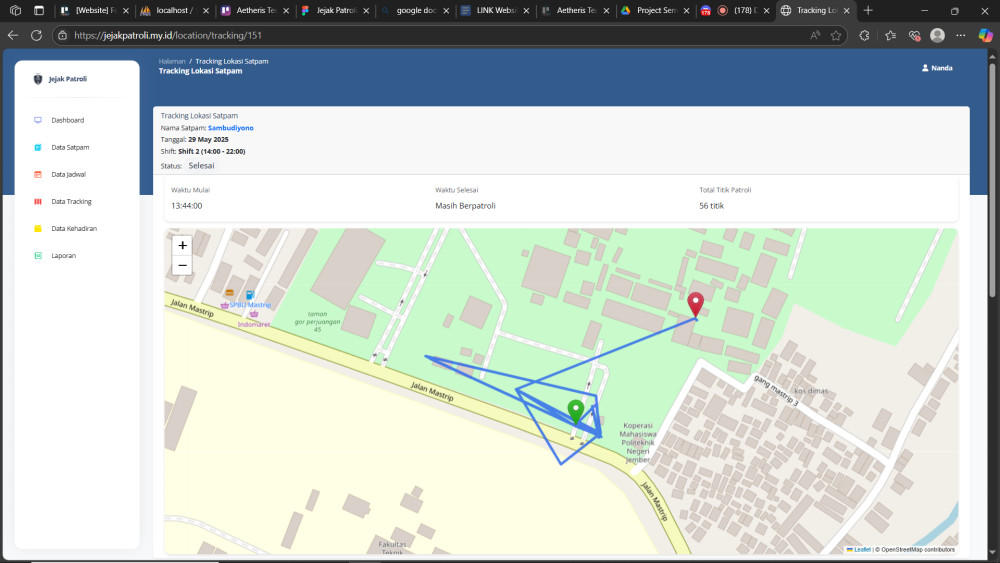Open the workspaces icon in title bar
Screen dimensions: 1000x563
(x=16, y=10)
